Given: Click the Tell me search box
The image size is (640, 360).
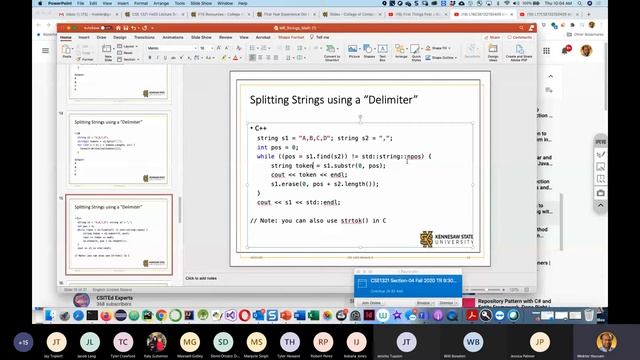Looking at the screenshot, I should pyautogui.click(x=320, y=37).
